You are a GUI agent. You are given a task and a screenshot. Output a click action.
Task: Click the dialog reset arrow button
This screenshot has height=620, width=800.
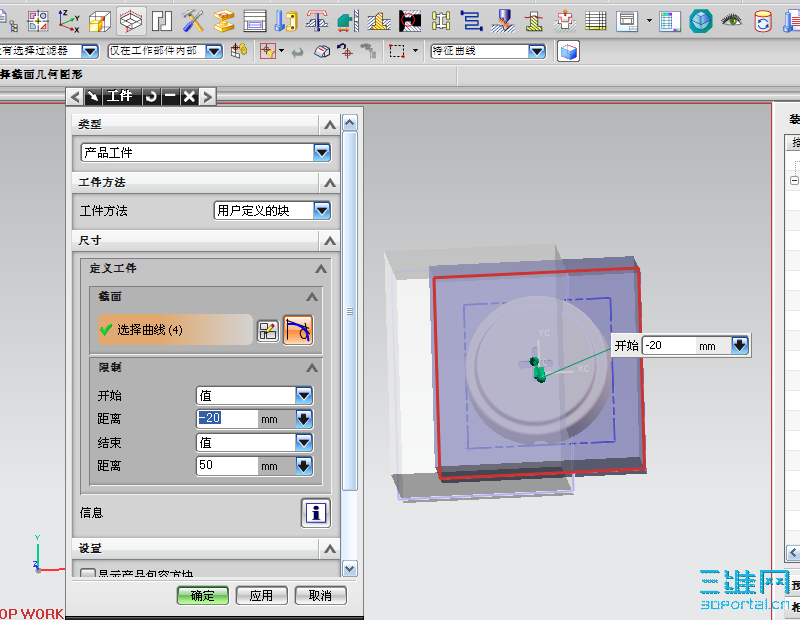click(x=151, y=96)
